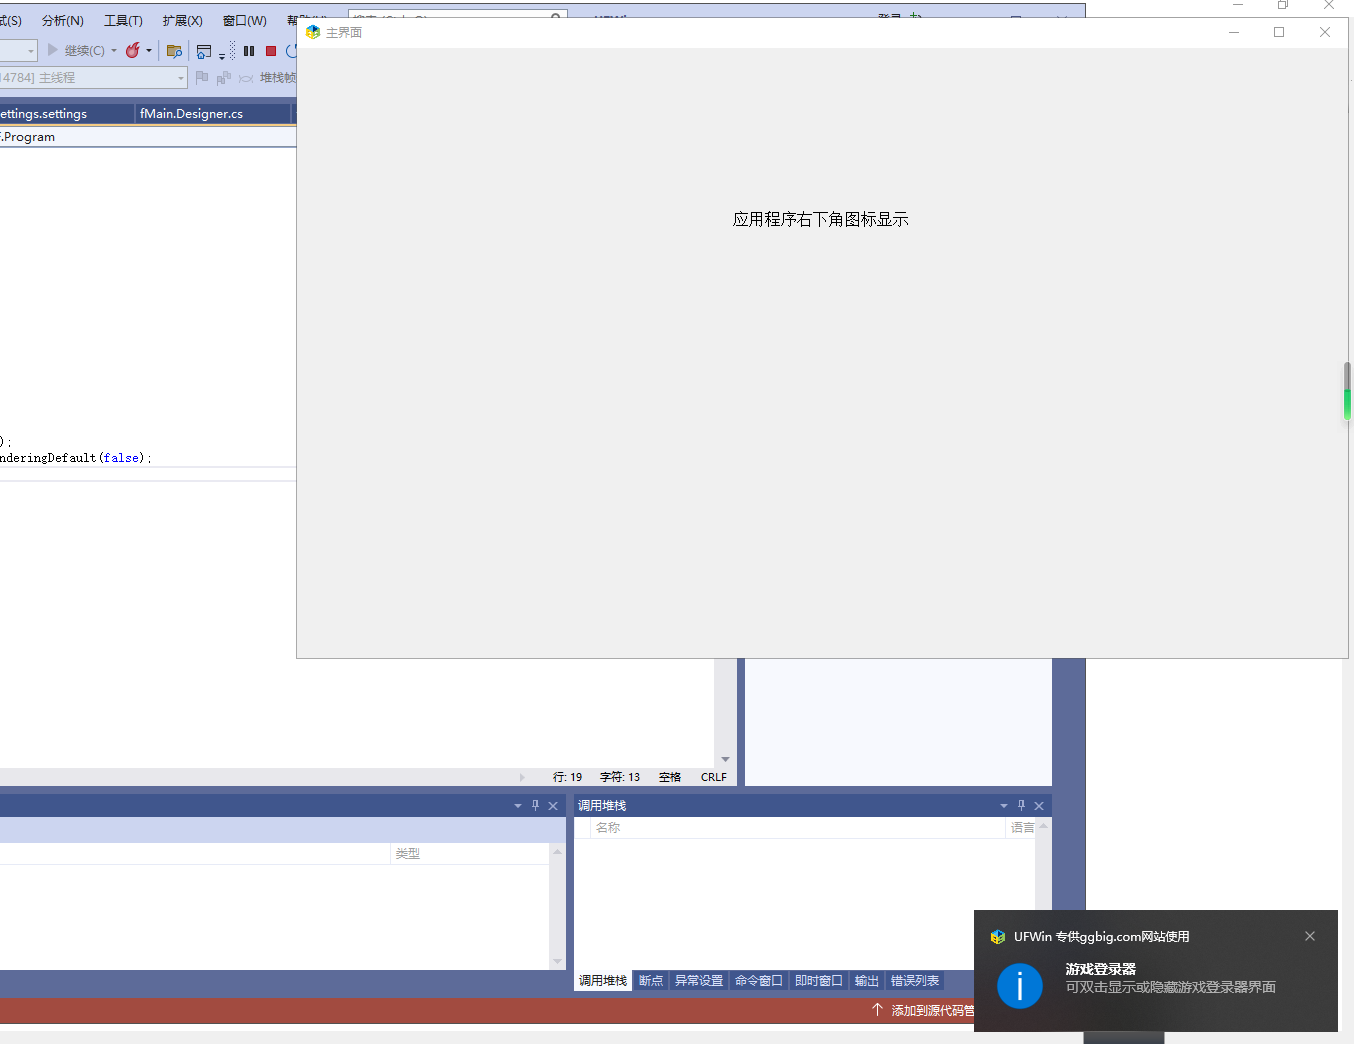This screenshot has width=1354, height=1044.
Task: Pause debugging with Break All icon
Action: pyautogui.click(x=249, y=51)
